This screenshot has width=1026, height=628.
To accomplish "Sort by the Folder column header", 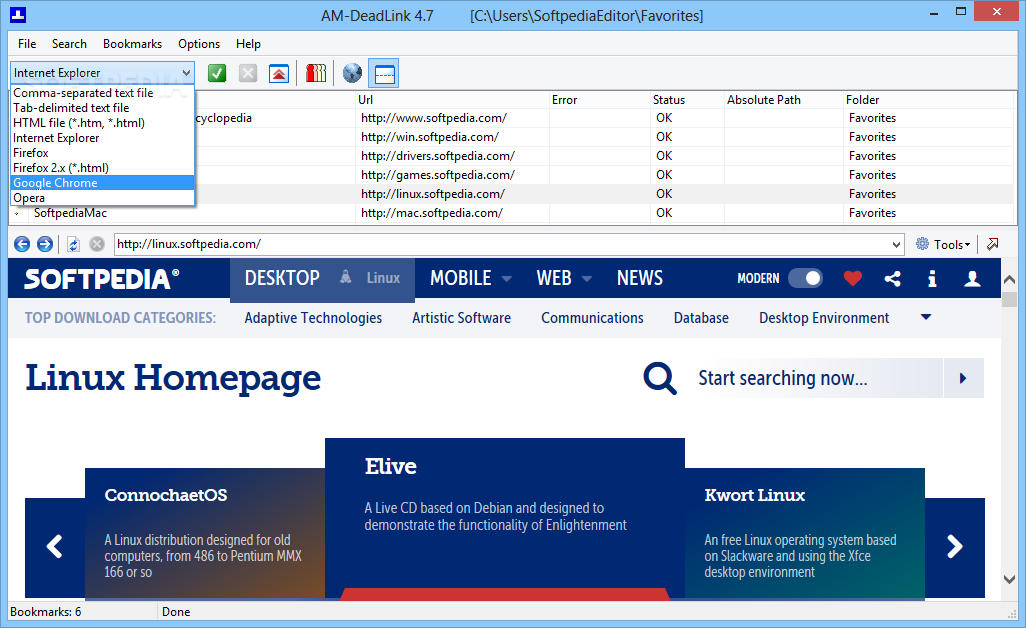I will [929, 99].
